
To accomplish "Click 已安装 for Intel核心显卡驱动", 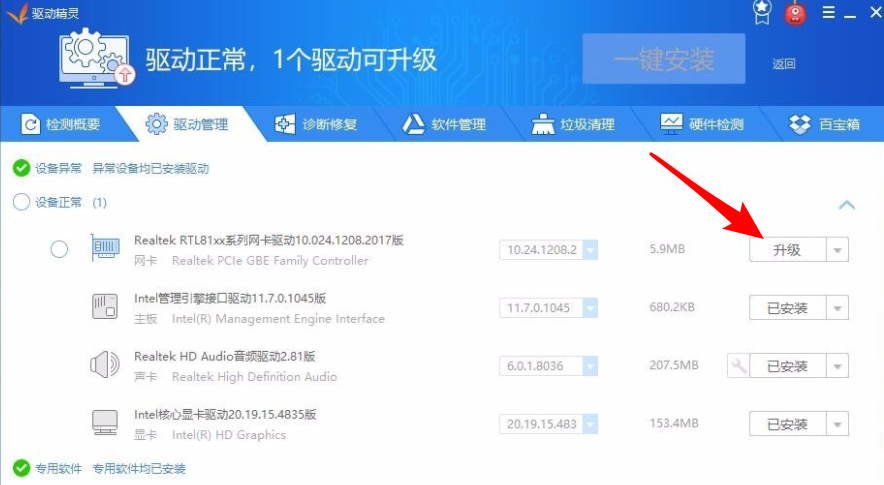I will (787, 424).
